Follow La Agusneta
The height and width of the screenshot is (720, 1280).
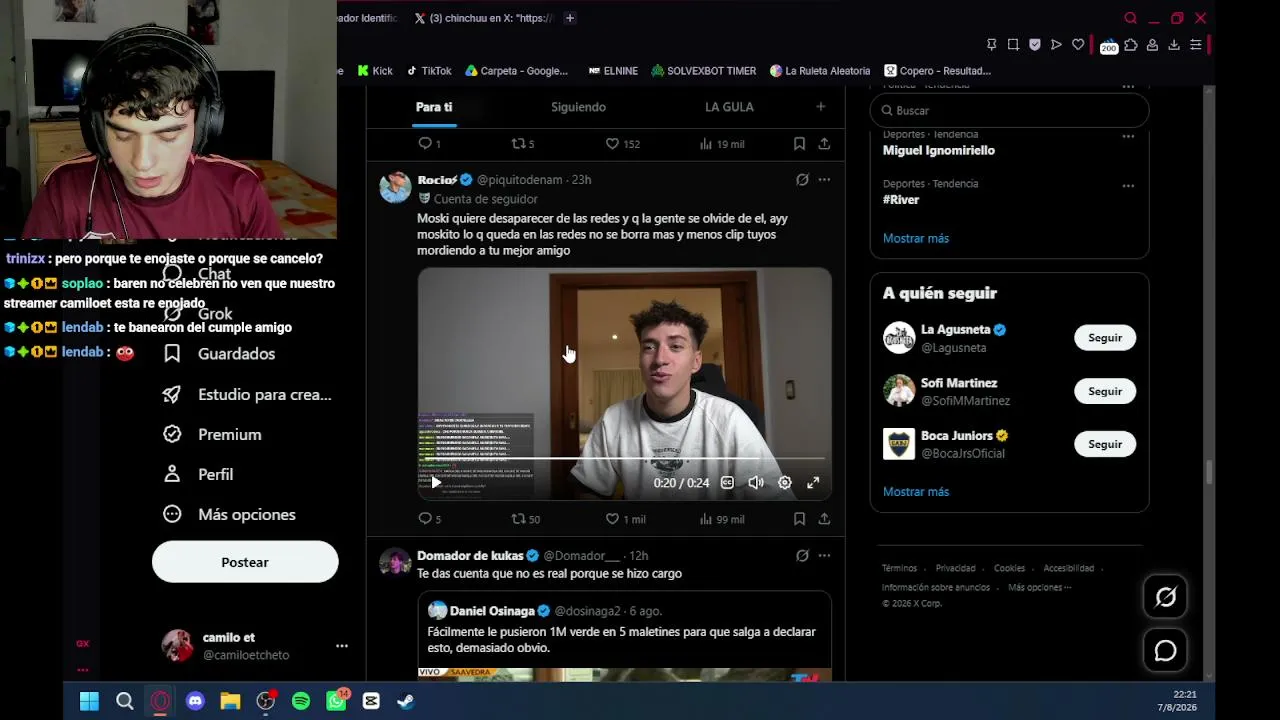[1105, 338]
